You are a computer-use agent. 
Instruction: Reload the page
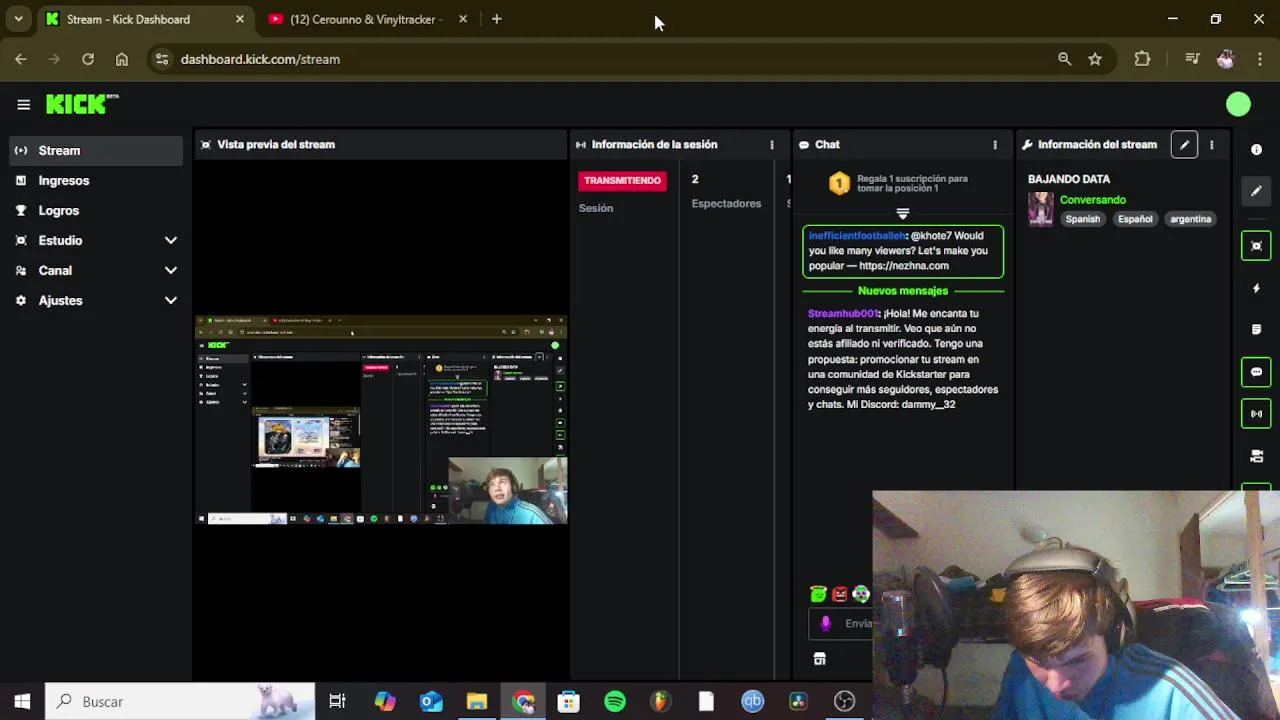88,59
